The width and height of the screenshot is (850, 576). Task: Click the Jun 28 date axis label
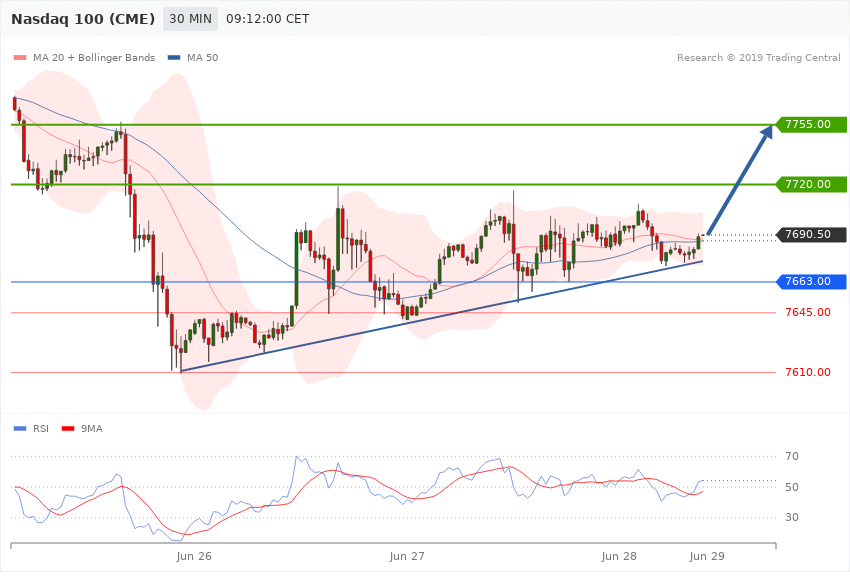point(619,556)
